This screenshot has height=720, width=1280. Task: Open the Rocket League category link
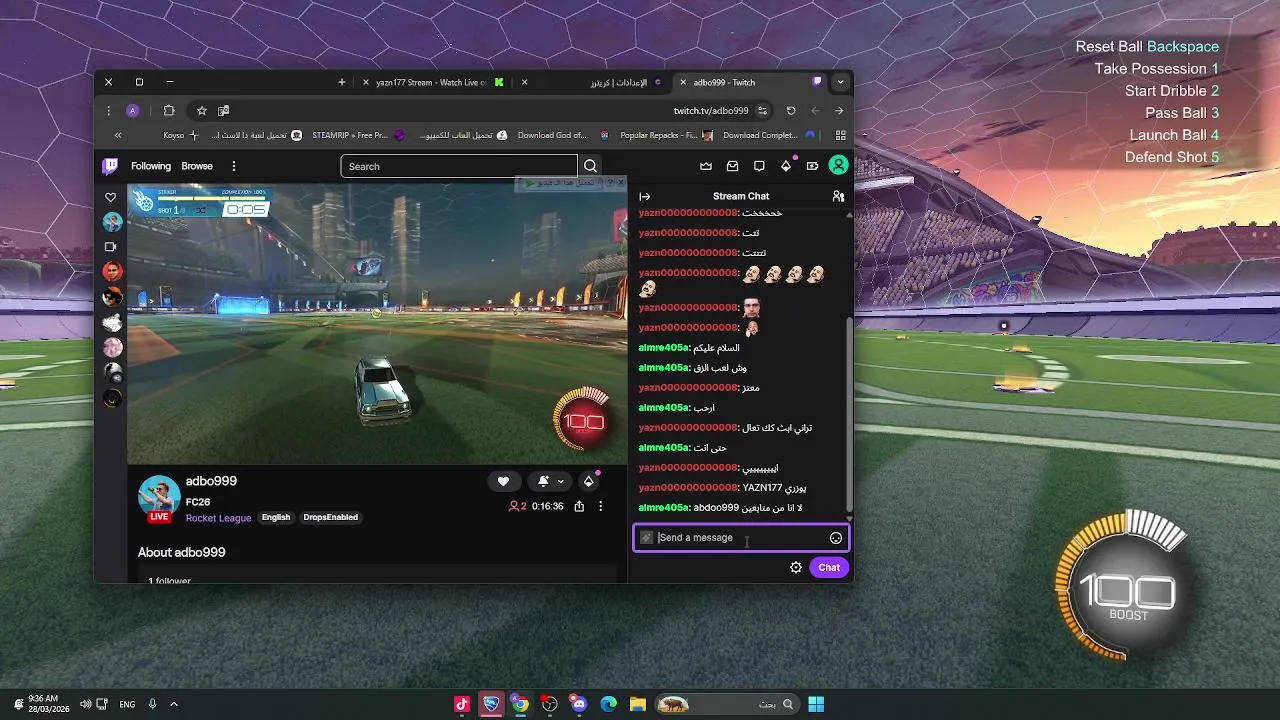218,518
